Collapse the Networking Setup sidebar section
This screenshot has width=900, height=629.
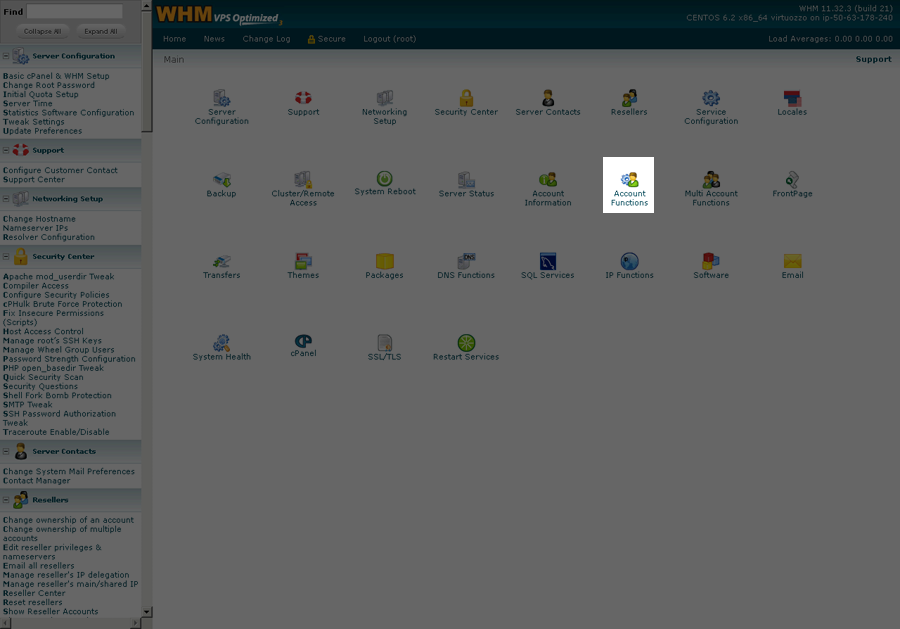pyautogui.click(x=6, y=199)
